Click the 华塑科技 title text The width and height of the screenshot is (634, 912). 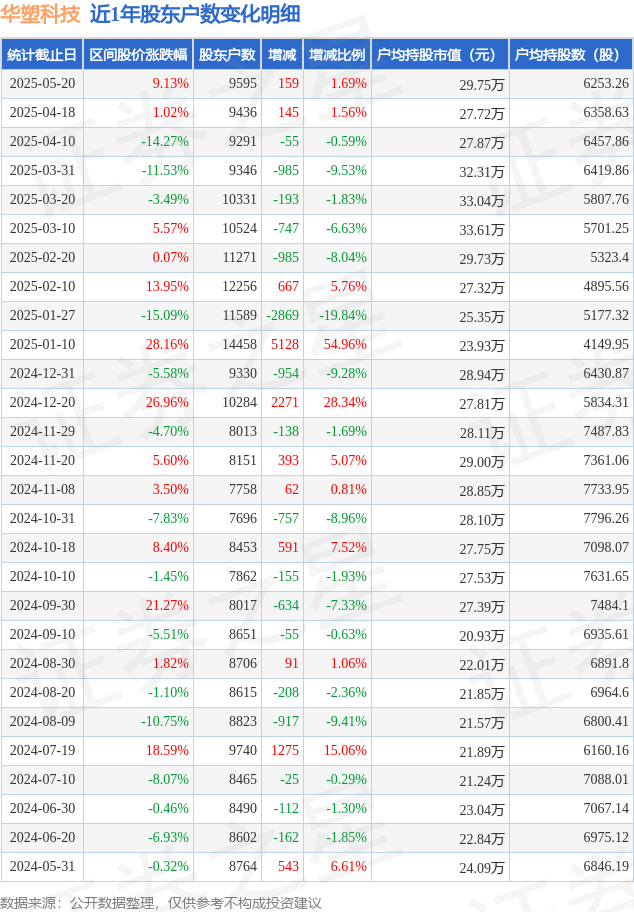coord(40,14)
